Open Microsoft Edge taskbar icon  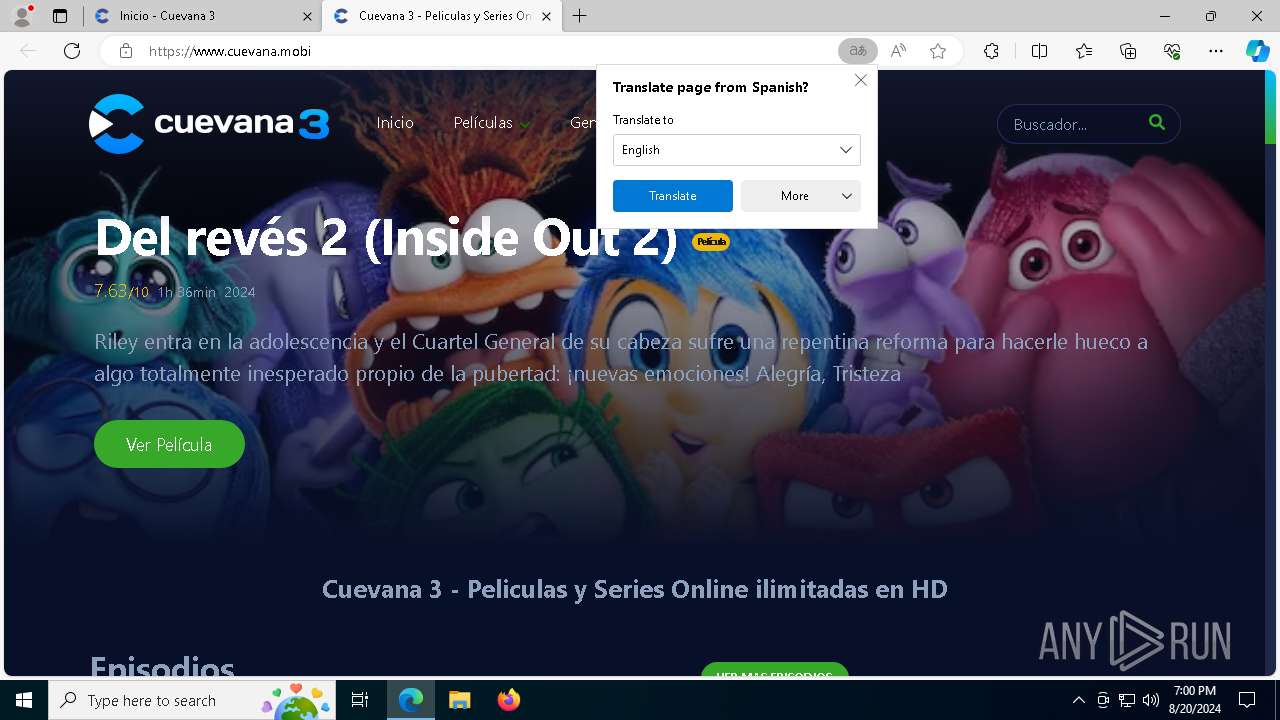411,700
